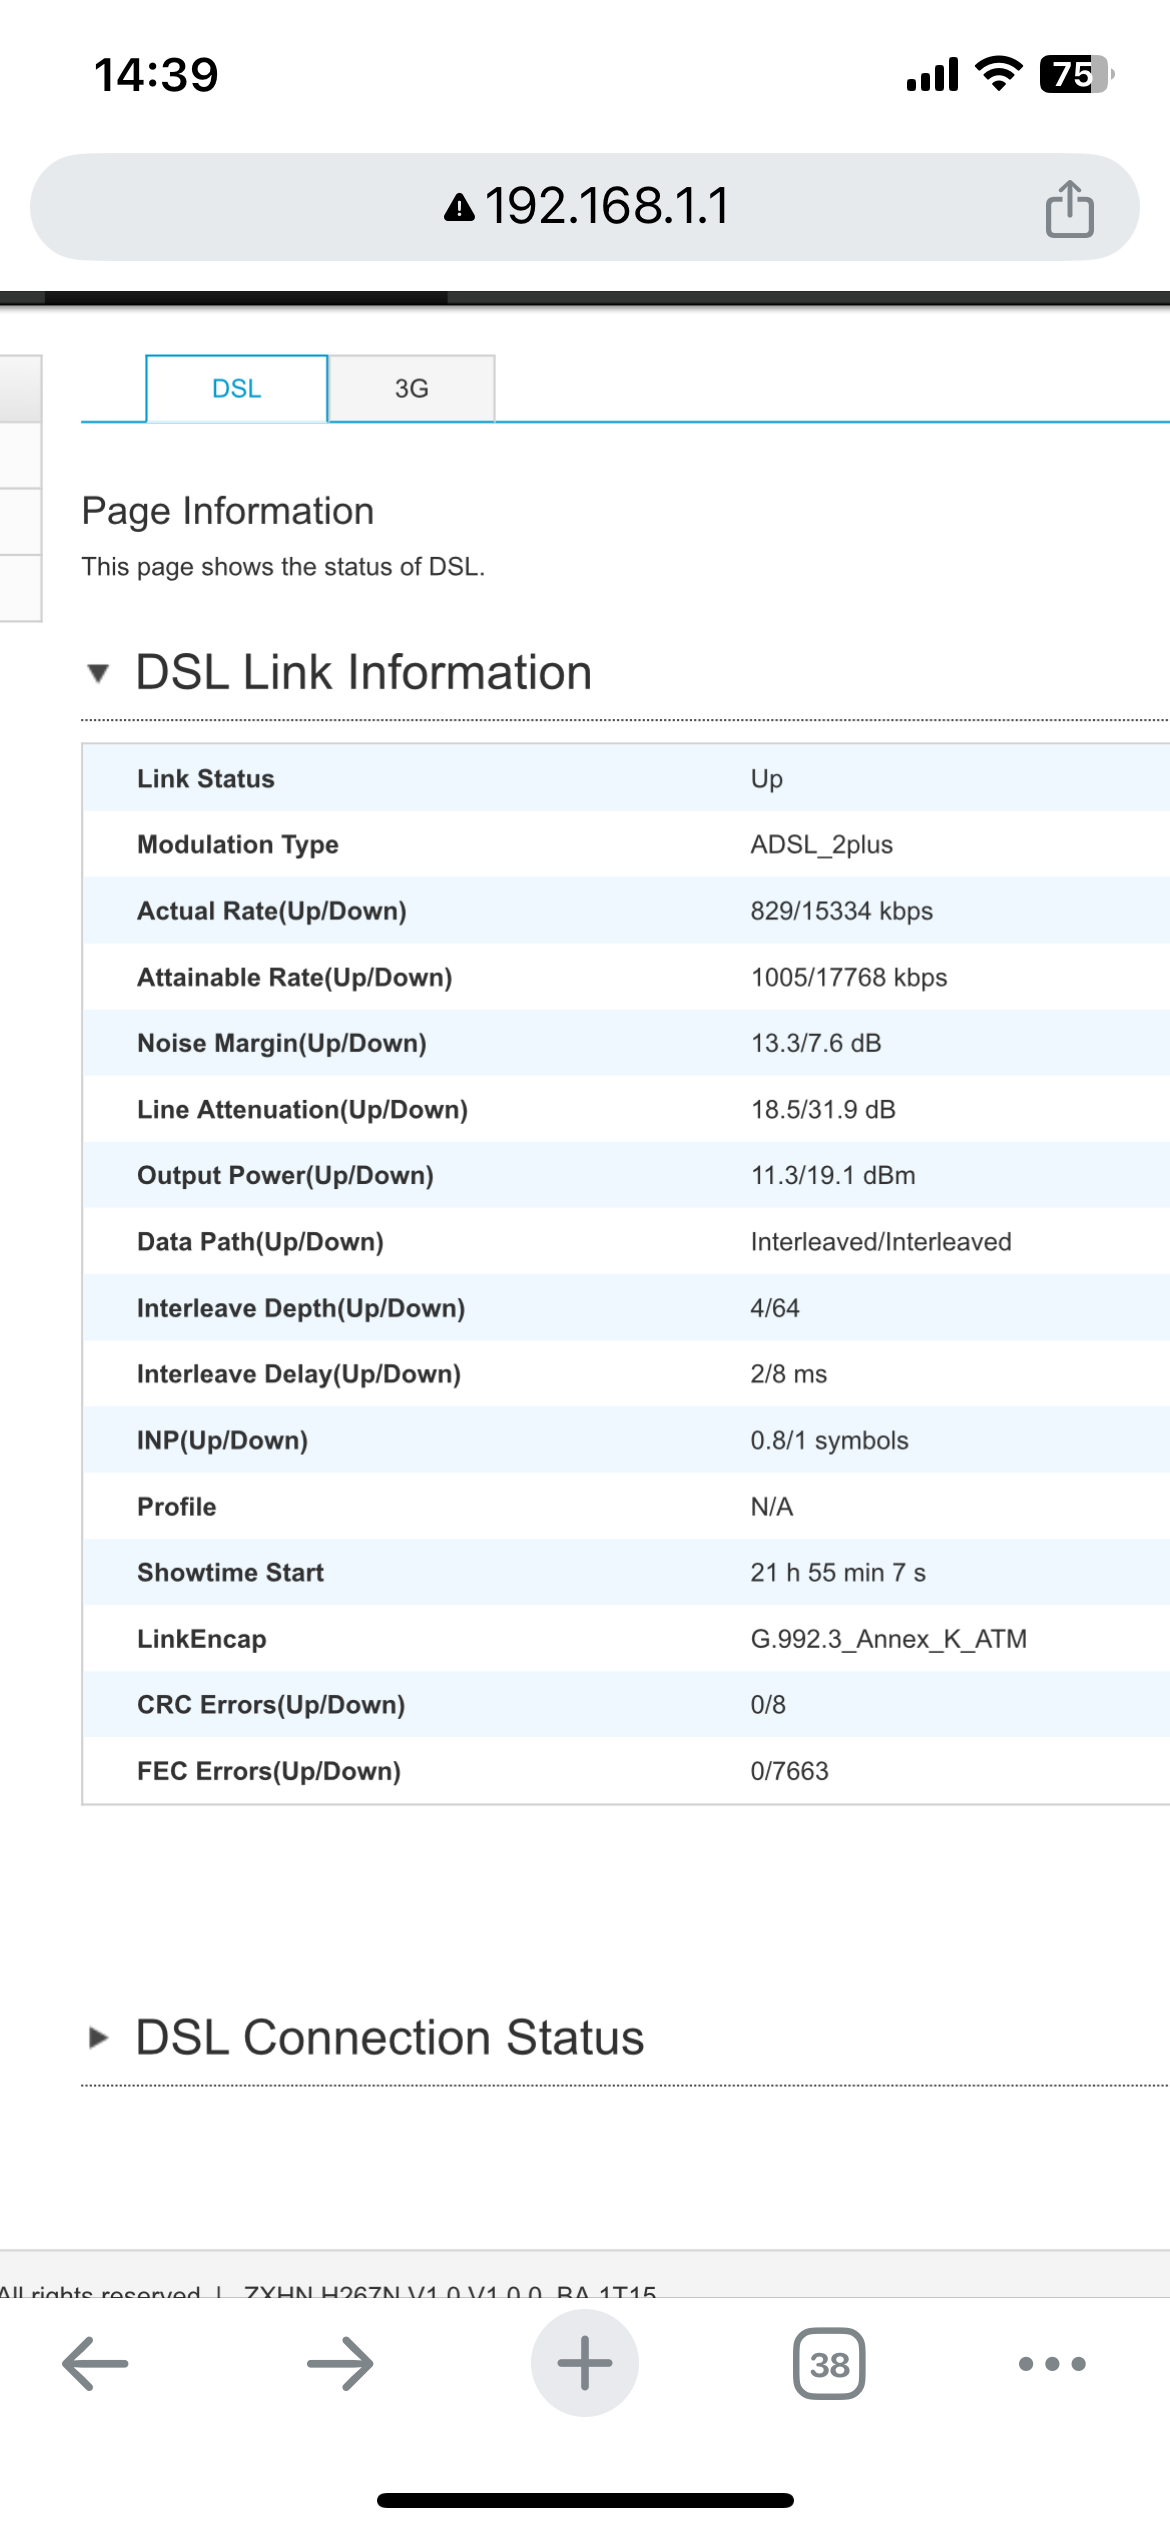Select the Output Power(Up/Down) label
The width and height of the screenshot is (1170, 2532).
pyautogui.click(x=286, y=1175)
